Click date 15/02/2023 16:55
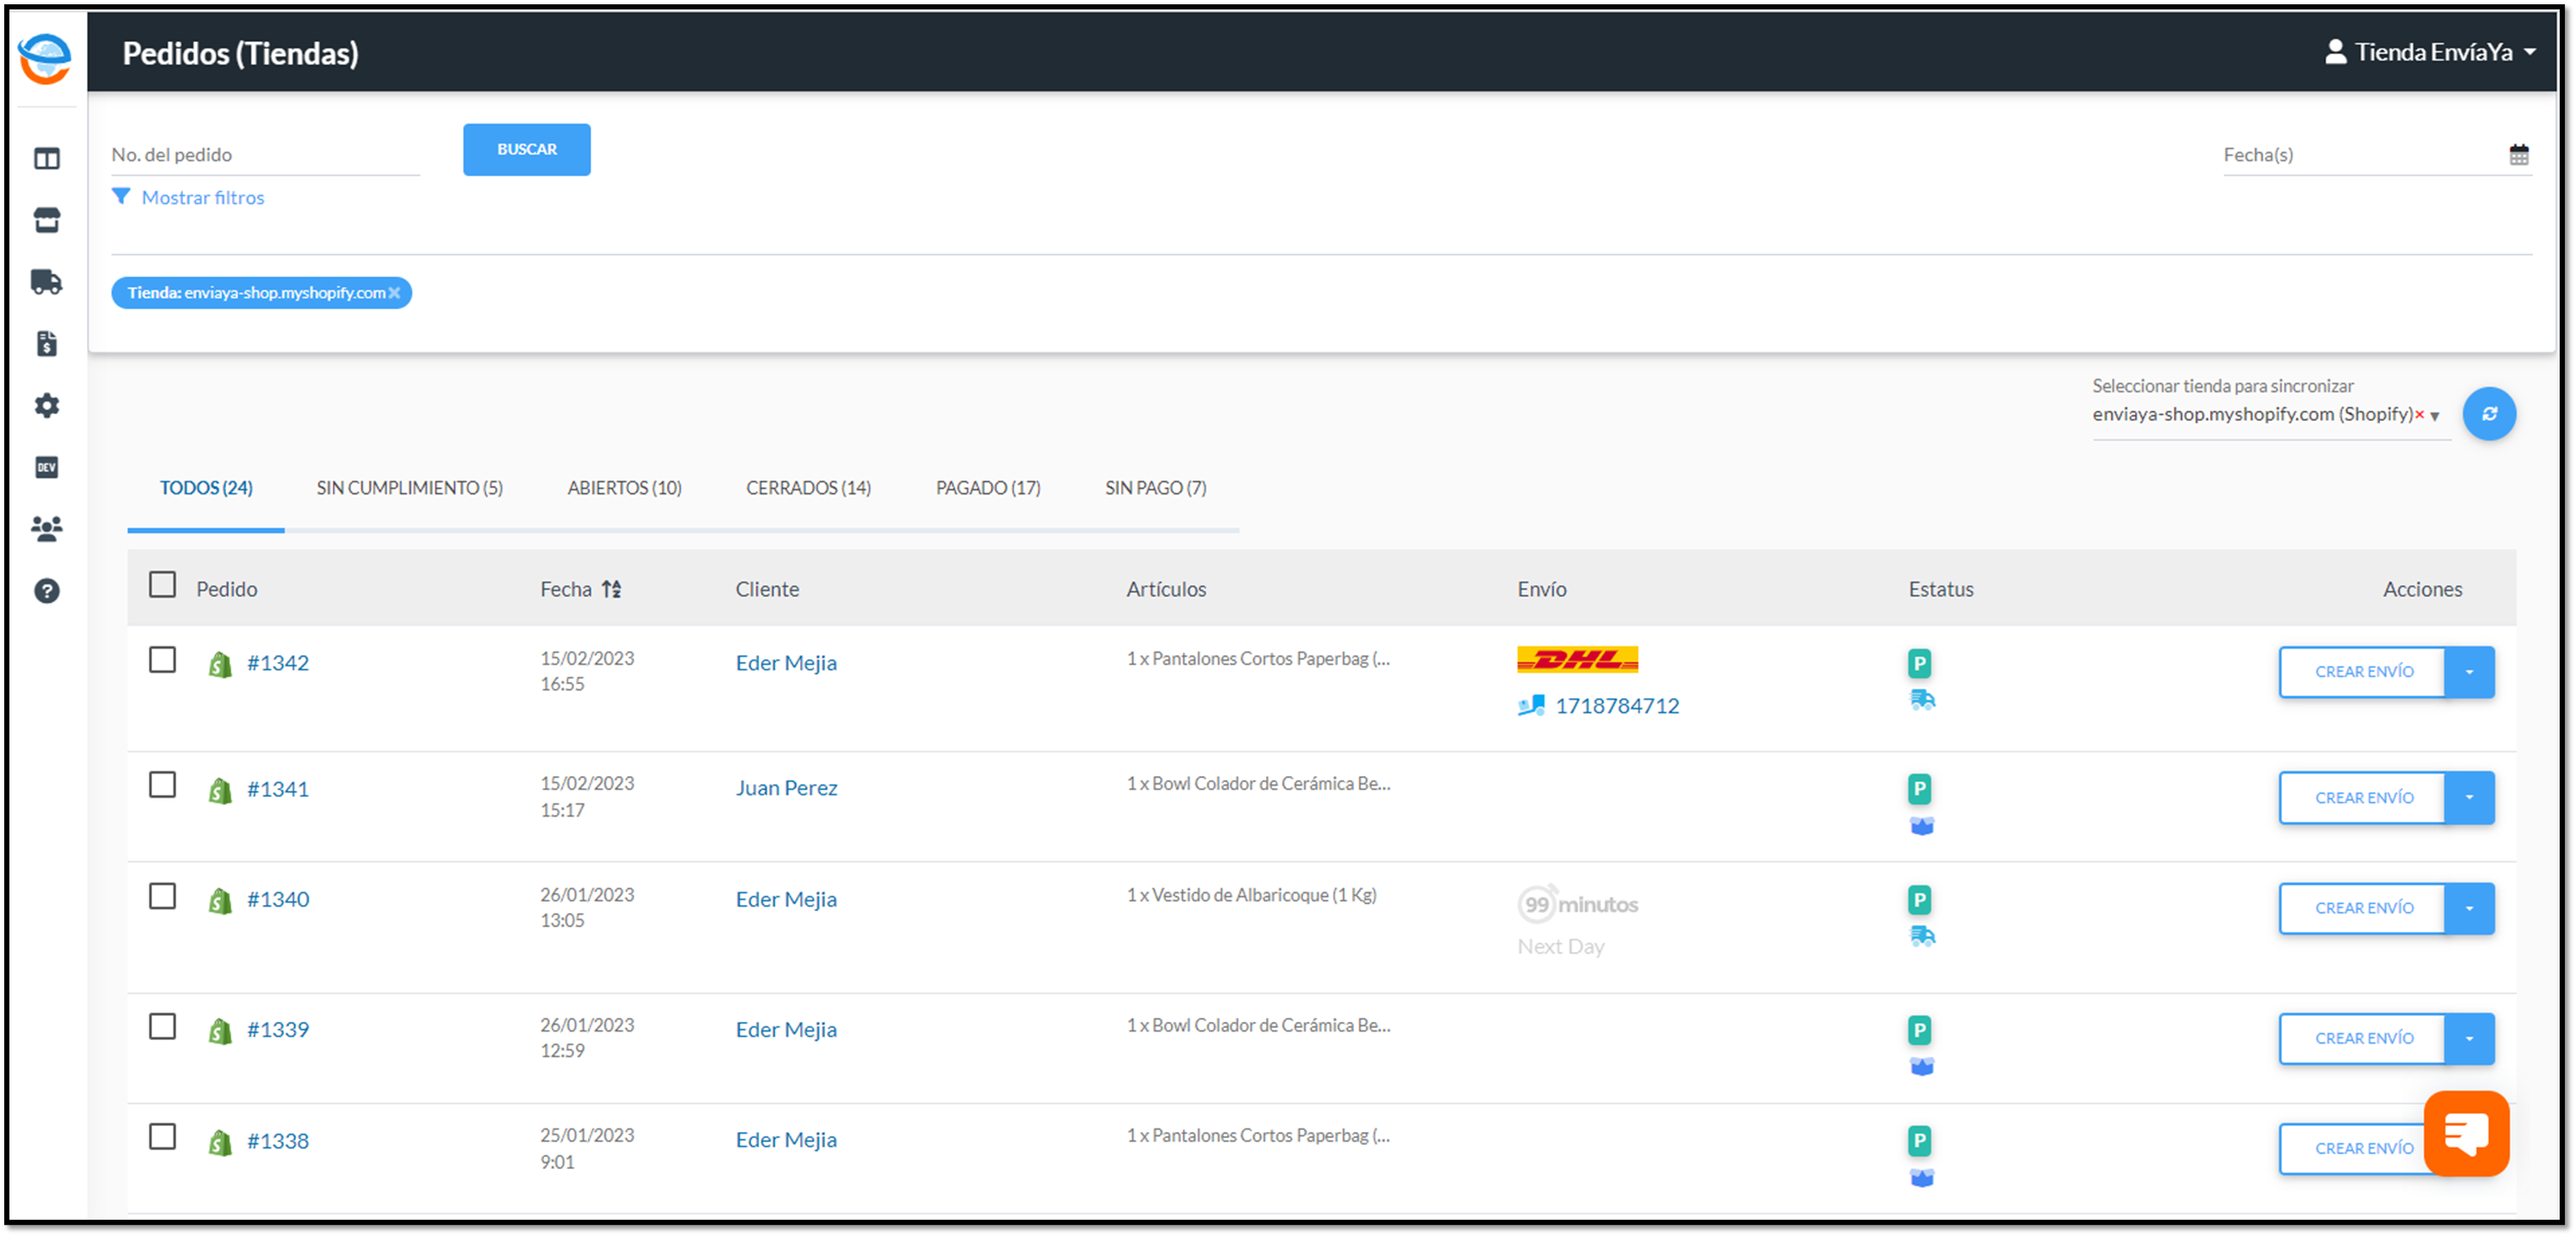The image size is (2576, 1236). pos(587,671)
